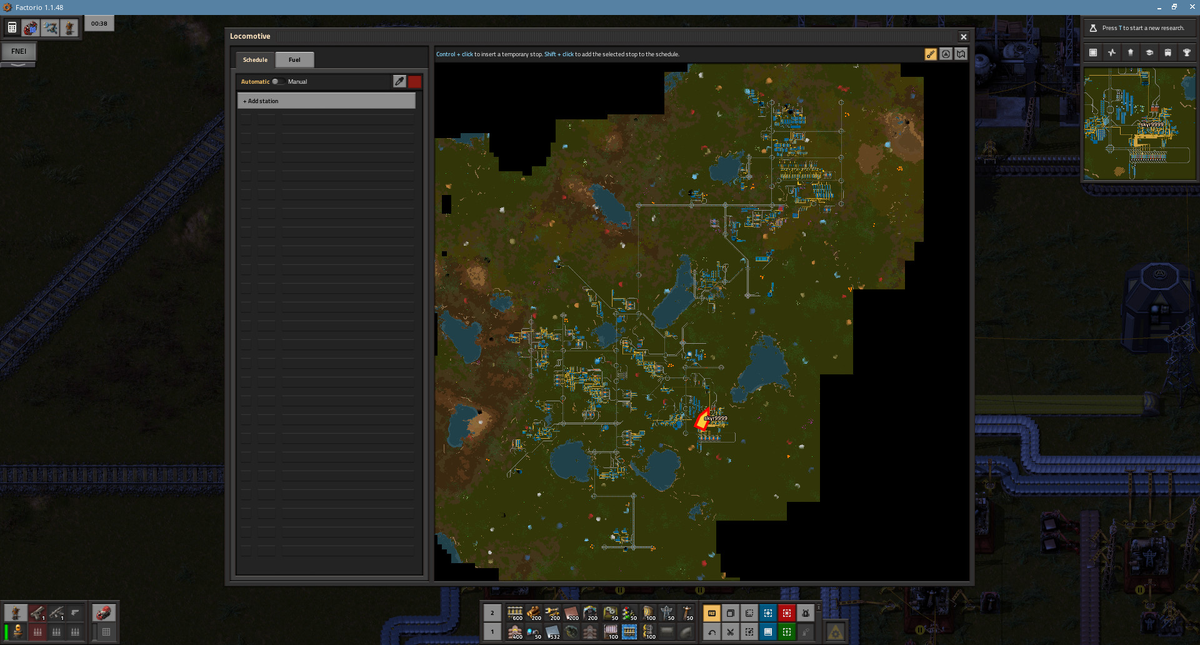Click the minimap thumbnail
This screenshot has width=1200, height=645.
click(1140, 123)
